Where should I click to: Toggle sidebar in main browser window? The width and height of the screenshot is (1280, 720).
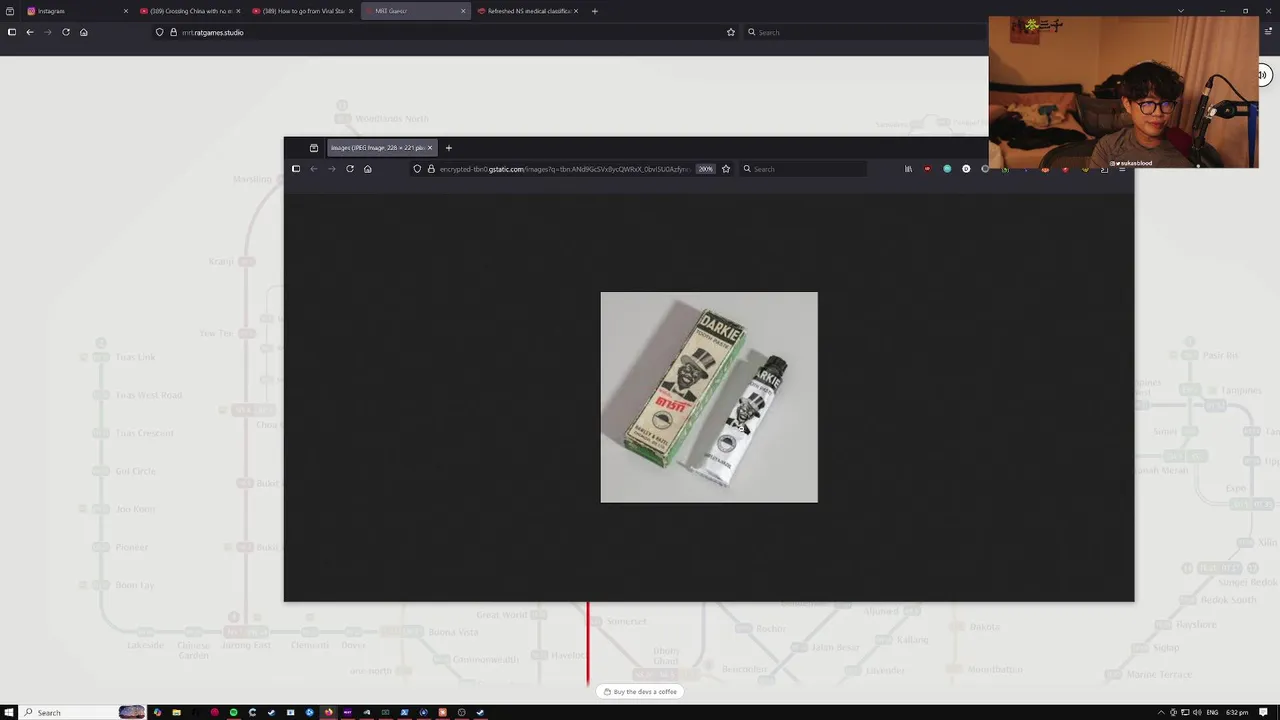[x=12, y=32]
